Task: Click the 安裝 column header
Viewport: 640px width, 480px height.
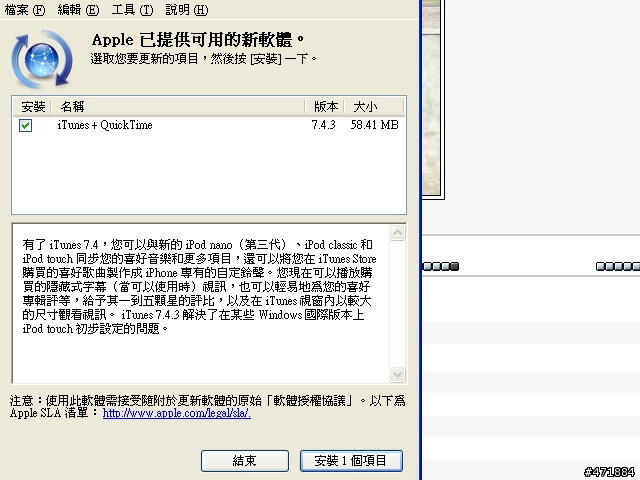Action: tap(33, 107)
